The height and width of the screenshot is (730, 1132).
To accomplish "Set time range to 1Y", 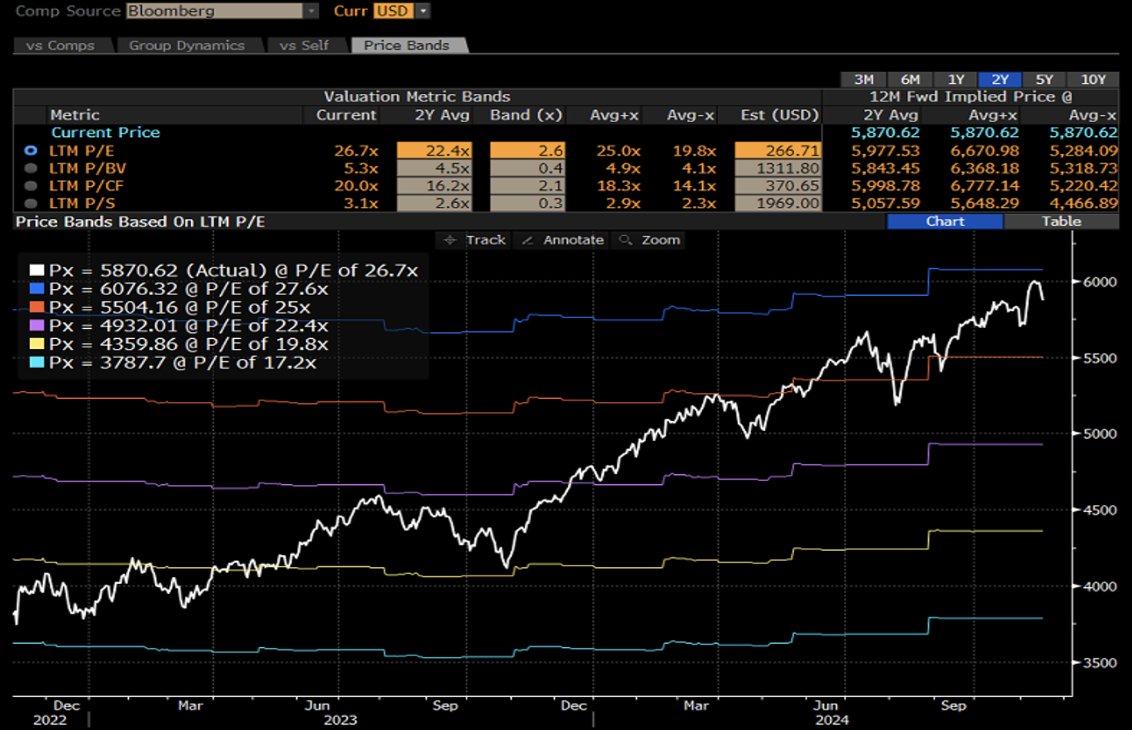I will click(x=956, y=79).
